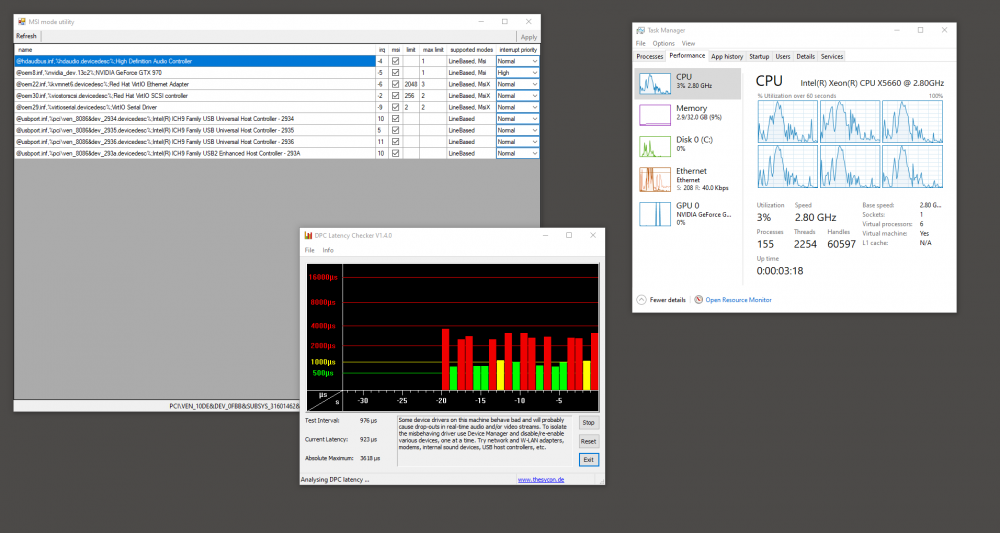Open the Memory usage graph thumbnail
Screen dimensions: 1000x533
pyautogui.click(x=654, y=115)
